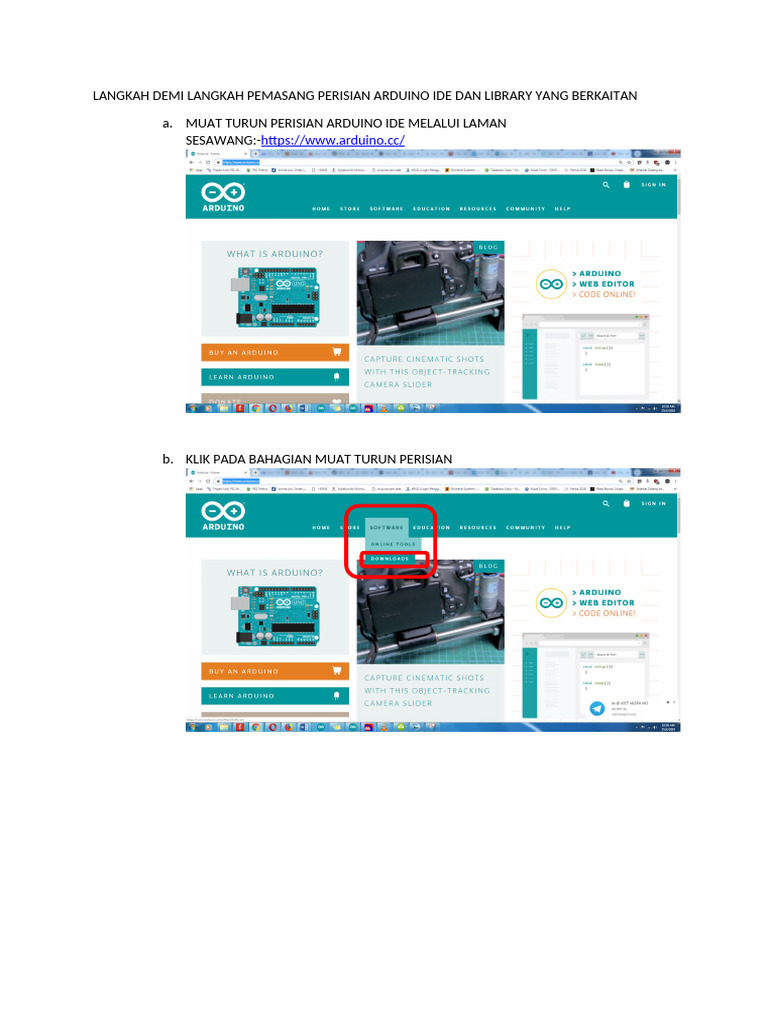Click the camera slider blog photo in step a

[x=430, y=293]
